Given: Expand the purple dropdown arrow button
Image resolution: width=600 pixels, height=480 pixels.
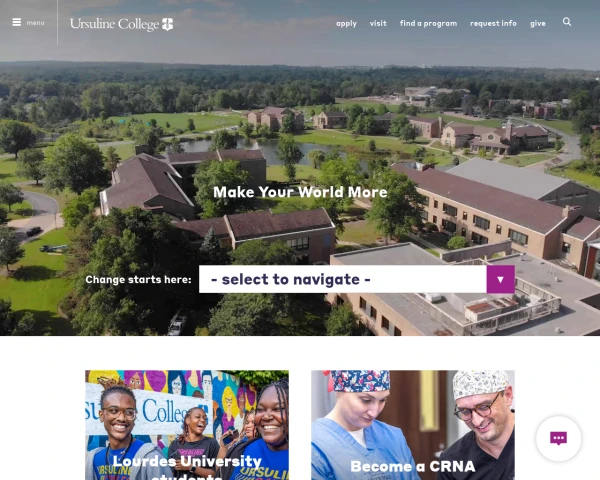Looking at the screenshot, I should click(501, 279).
